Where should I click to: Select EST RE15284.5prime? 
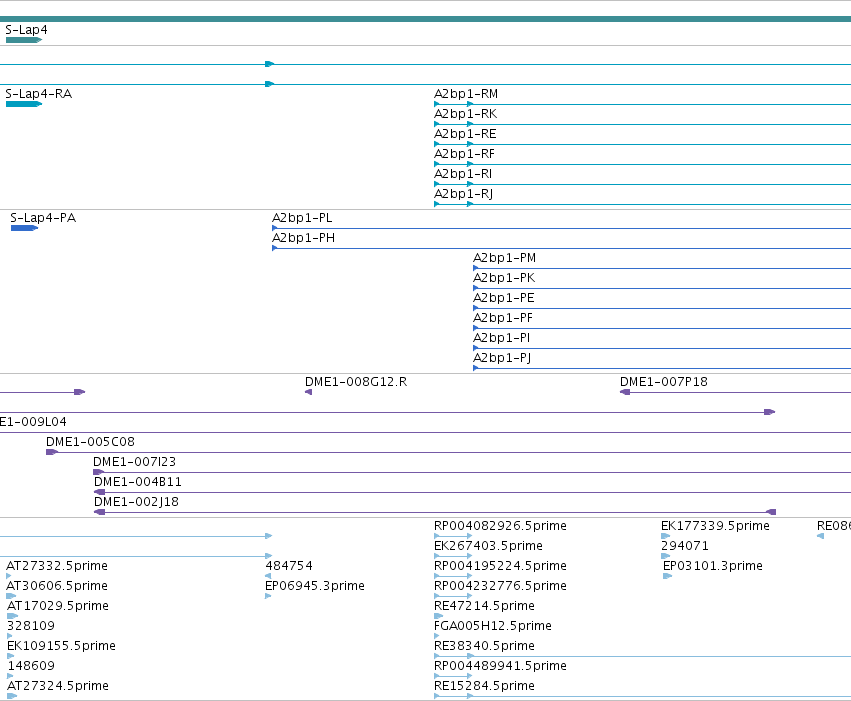[484, 686]
